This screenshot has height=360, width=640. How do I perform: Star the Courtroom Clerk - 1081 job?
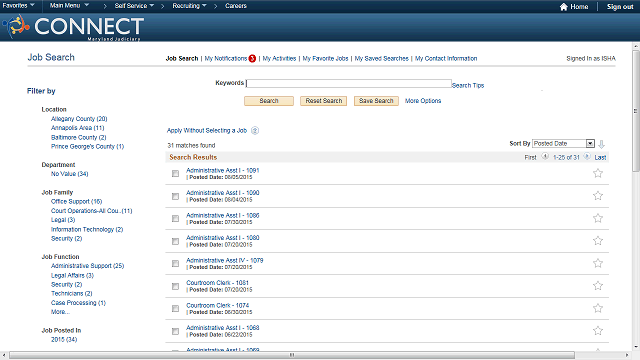598,285
